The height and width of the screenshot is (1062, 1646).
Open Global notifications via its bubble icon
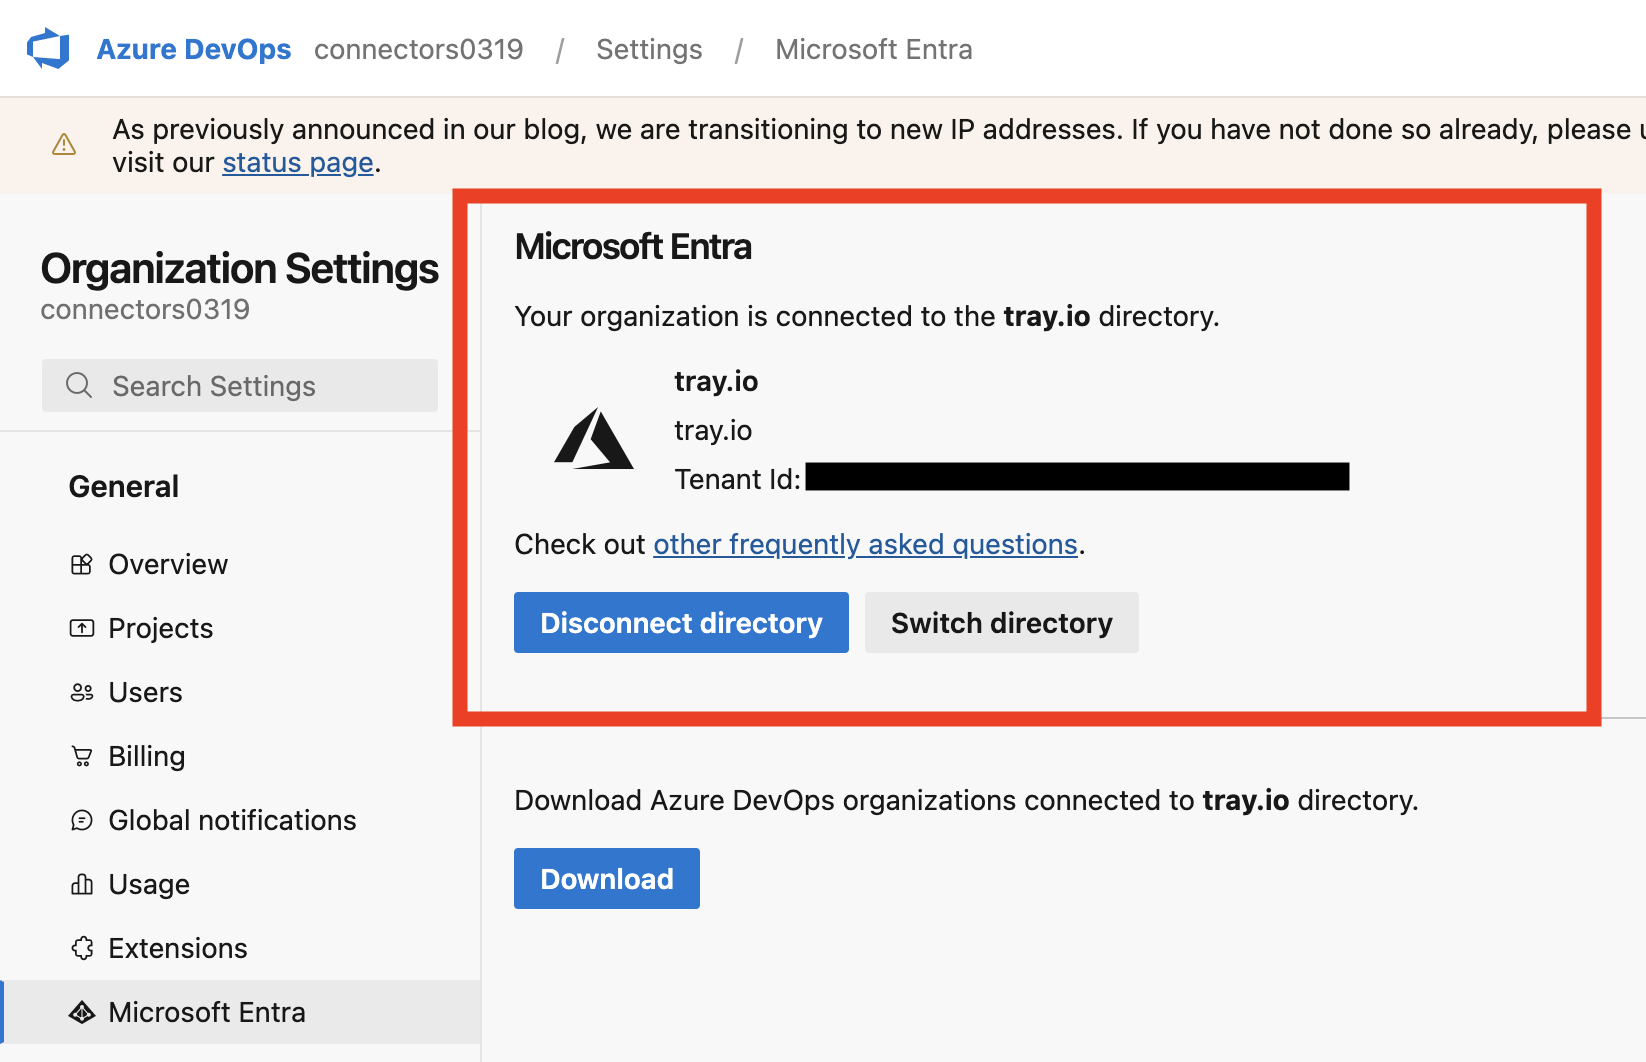(81, 820)
